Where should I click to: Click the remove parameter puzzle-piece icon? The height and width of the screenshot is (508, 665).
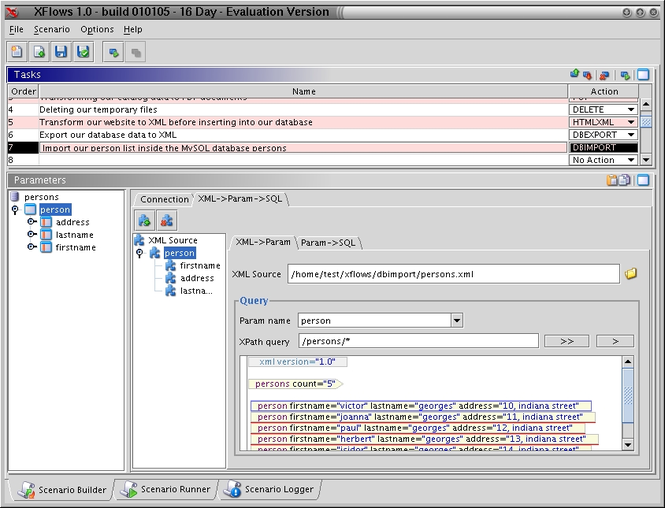pos(167,219)
